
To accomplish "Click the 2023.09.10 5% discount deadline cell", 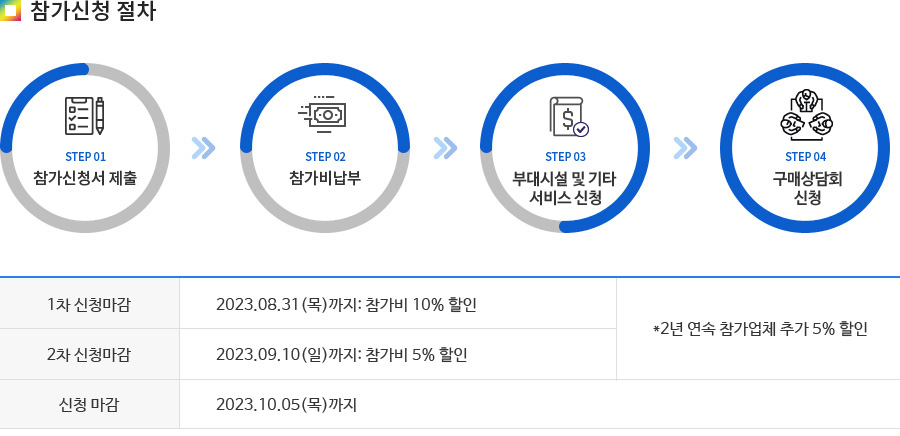I will click(x=398, y=355).
